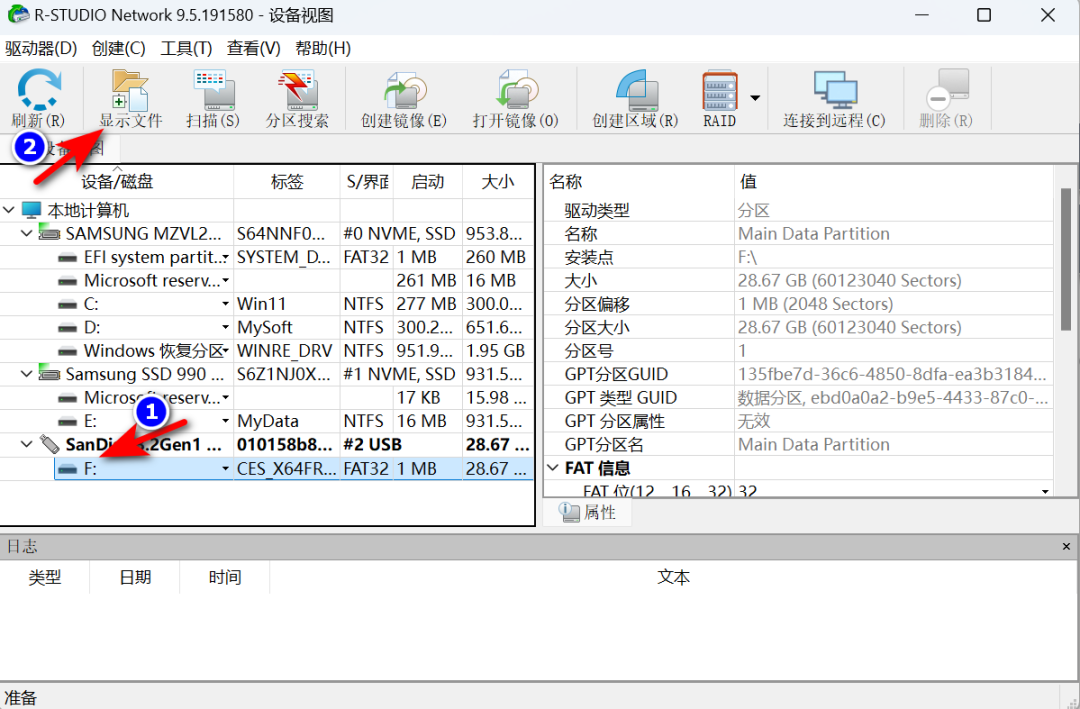Open the dropdown arrow on the C: row
Viewport: 1080px width, 709px height.
(x=227, y=304)
